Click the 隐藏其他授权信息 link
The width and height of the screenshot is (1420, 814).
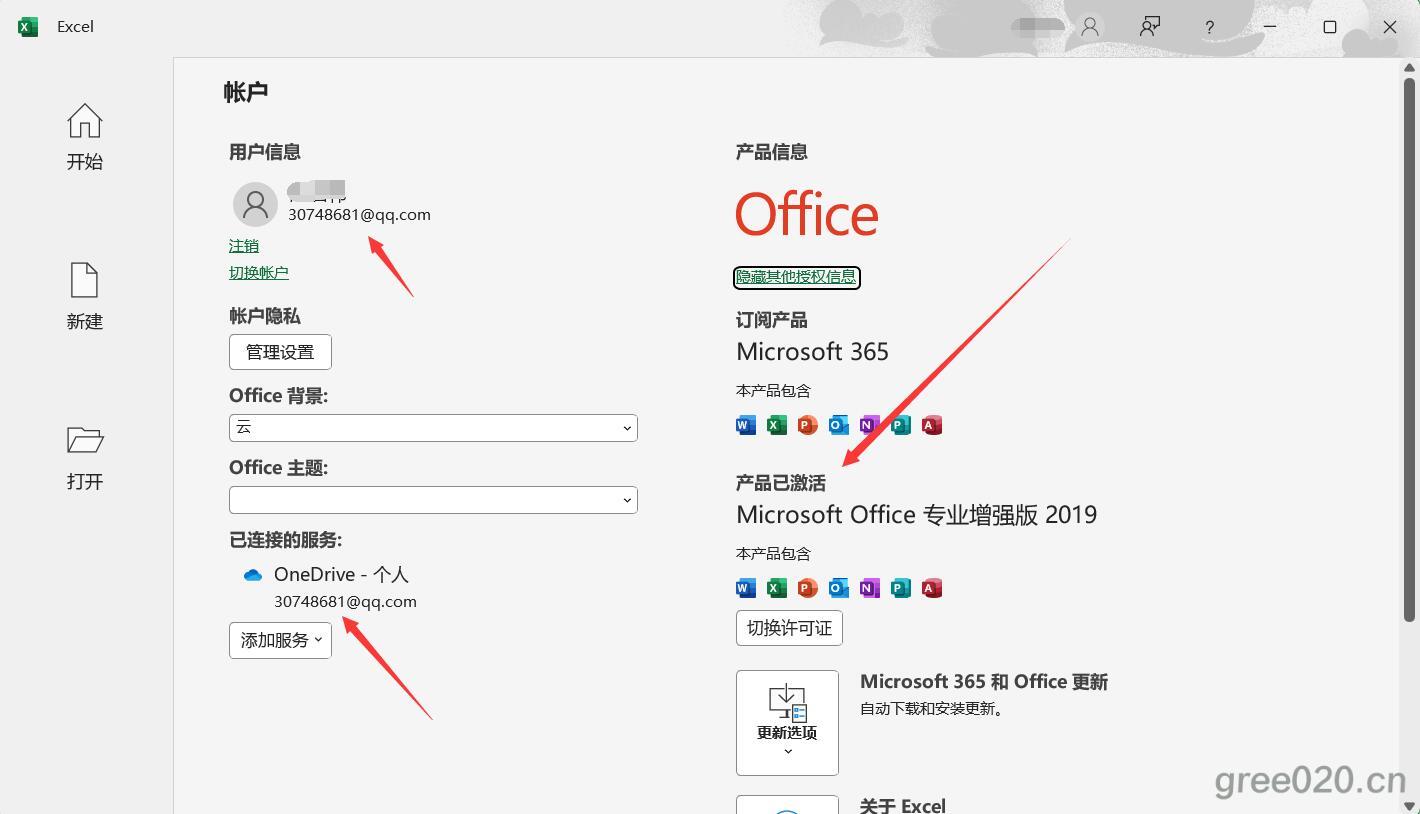(x=796, y=277)
